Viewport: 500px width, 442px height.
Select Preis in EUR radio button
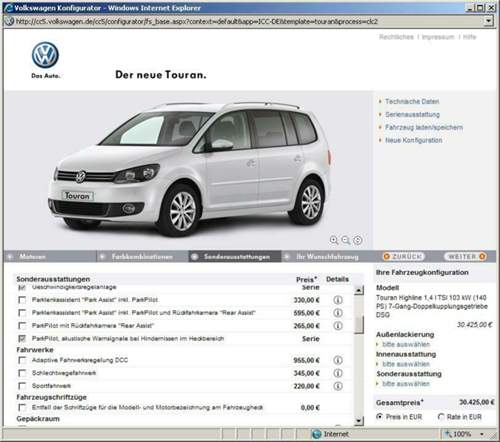(x=379, y=416)
